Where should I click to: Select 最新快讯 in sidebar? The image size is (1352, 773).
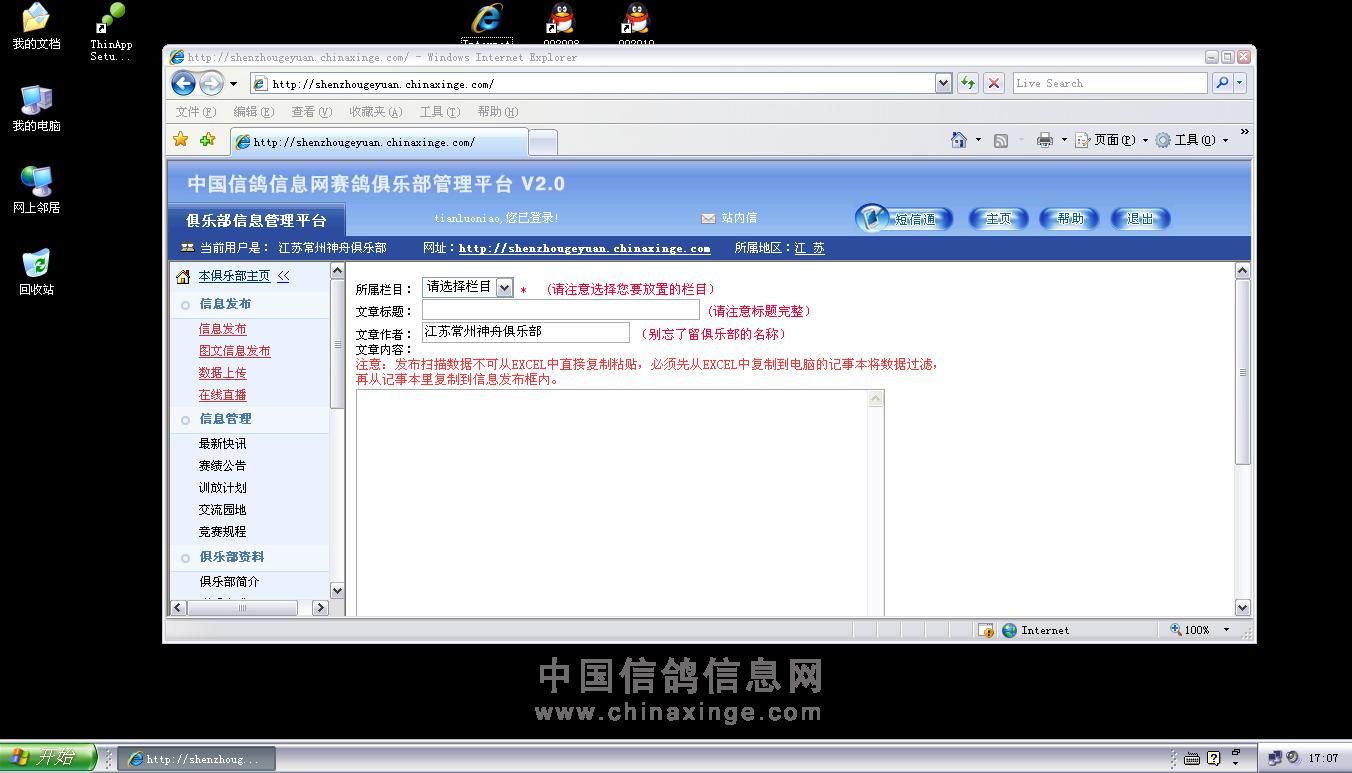click(x=222, y=444)
